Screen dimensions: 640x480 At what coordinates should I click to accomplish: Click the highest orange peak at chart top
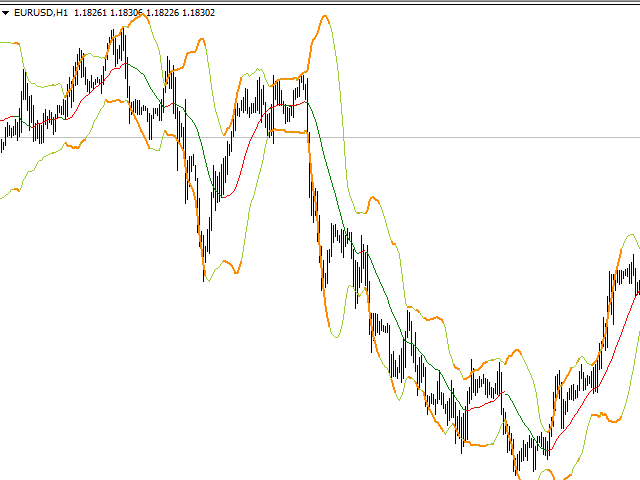click(323, 17)
